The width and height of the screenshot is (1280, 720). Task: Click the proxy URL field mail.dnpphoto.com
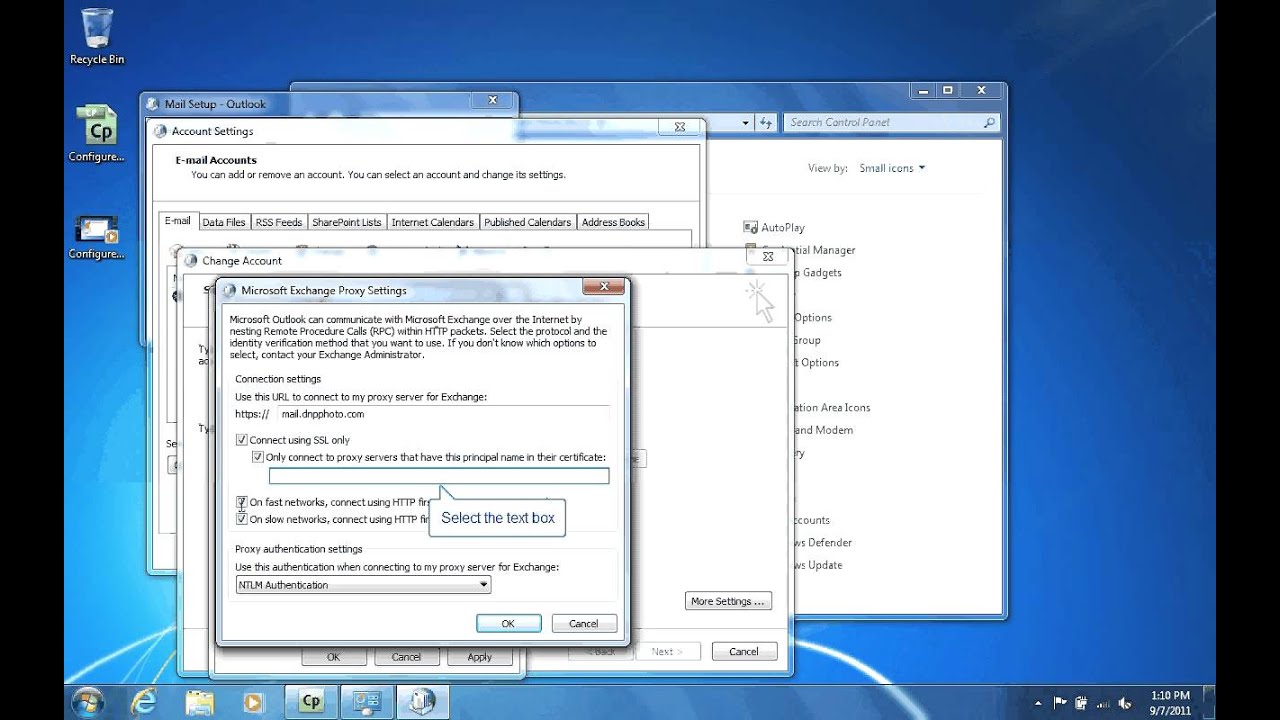coord(444,414)
